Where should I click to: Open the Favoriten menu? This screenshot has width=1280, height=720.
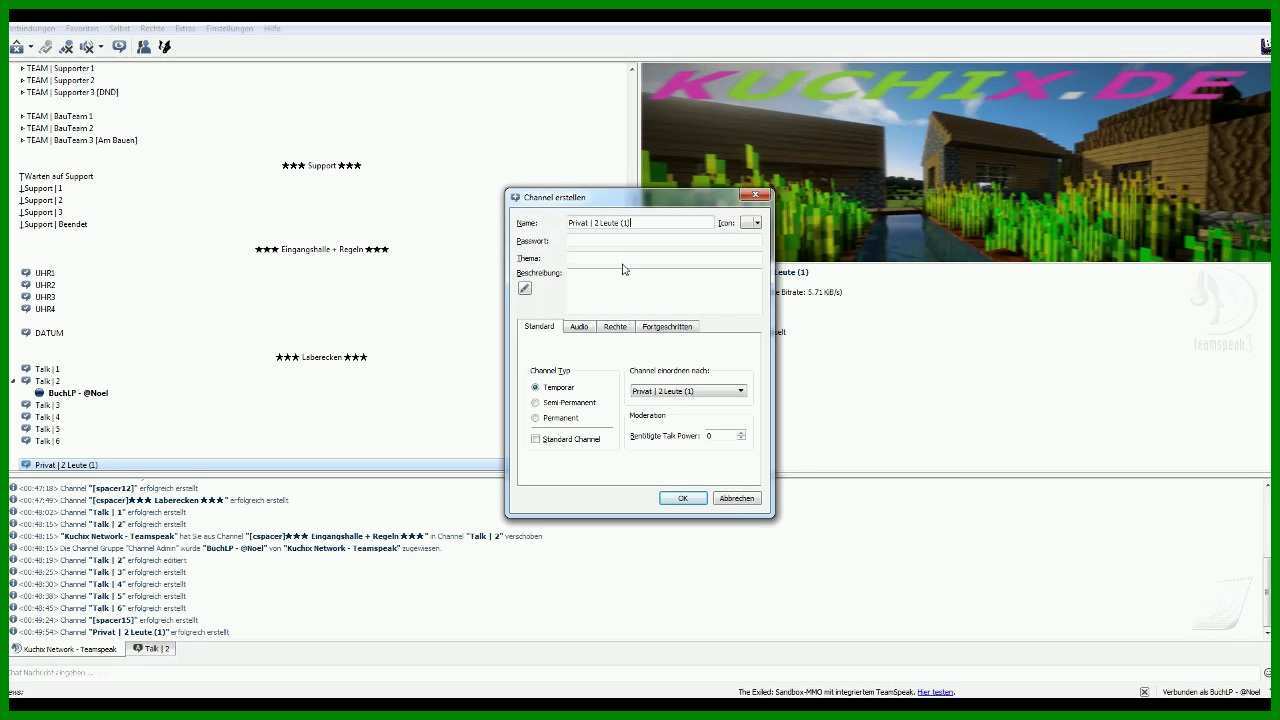pyautogui.click(x=82, y=28)
